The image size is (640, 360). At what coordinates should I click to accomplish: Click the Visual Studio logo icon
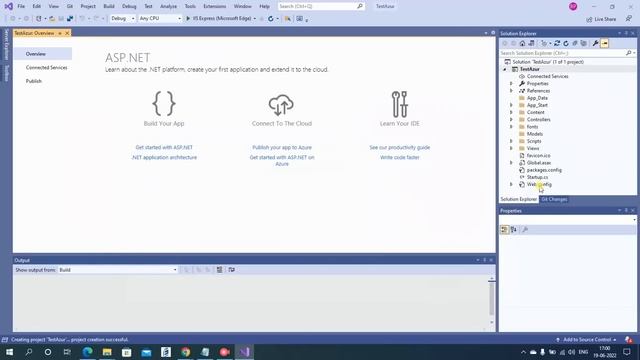9,6
